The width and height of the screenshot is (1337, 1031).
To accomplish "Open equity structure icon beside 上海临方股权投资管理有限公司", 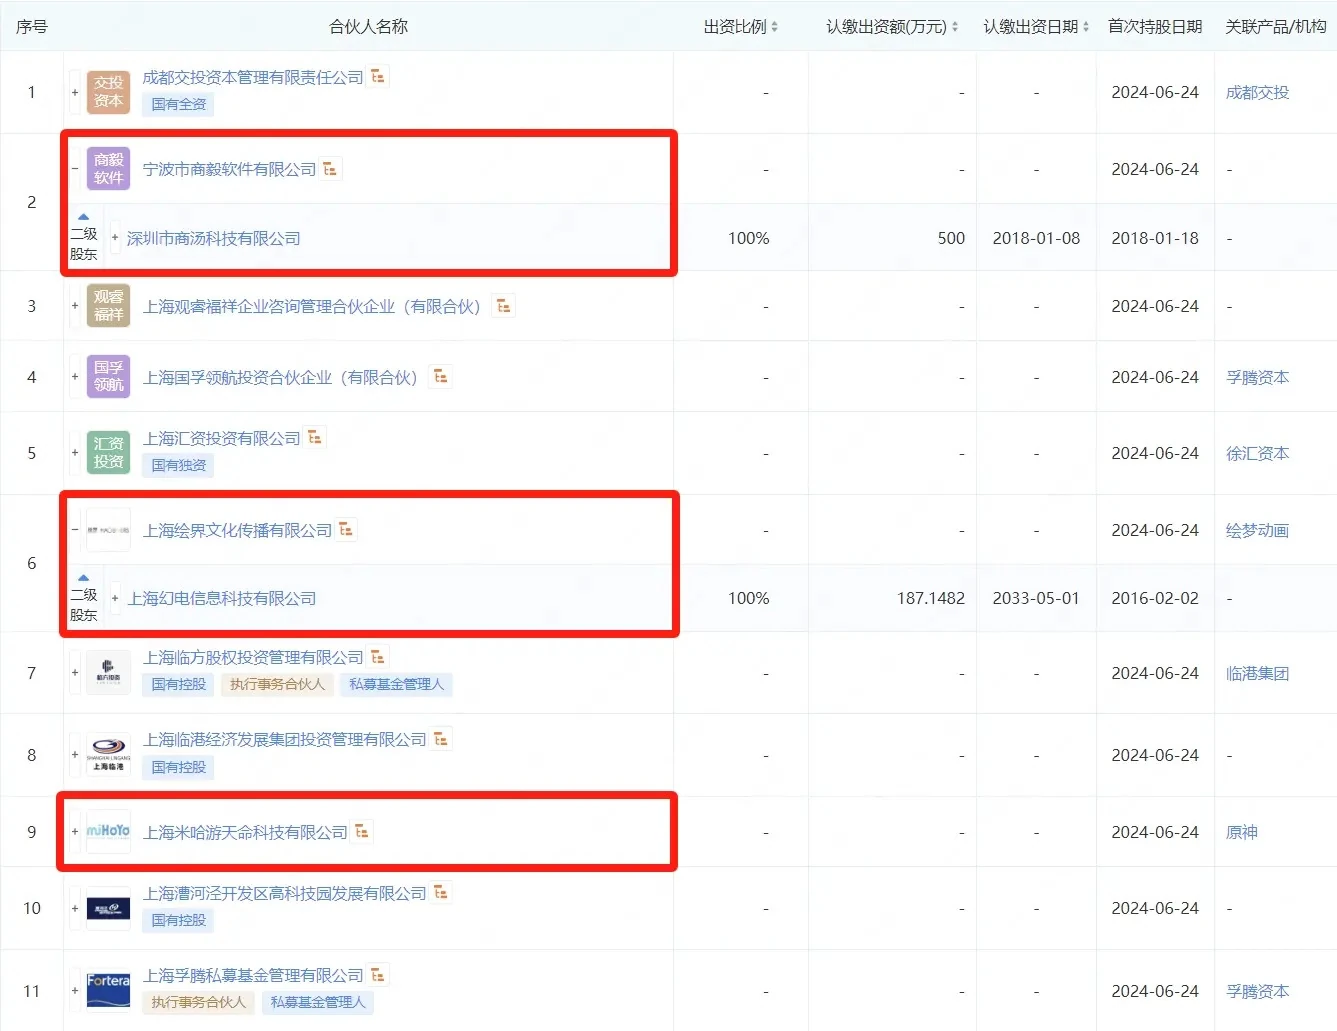I will click(378, 656).
